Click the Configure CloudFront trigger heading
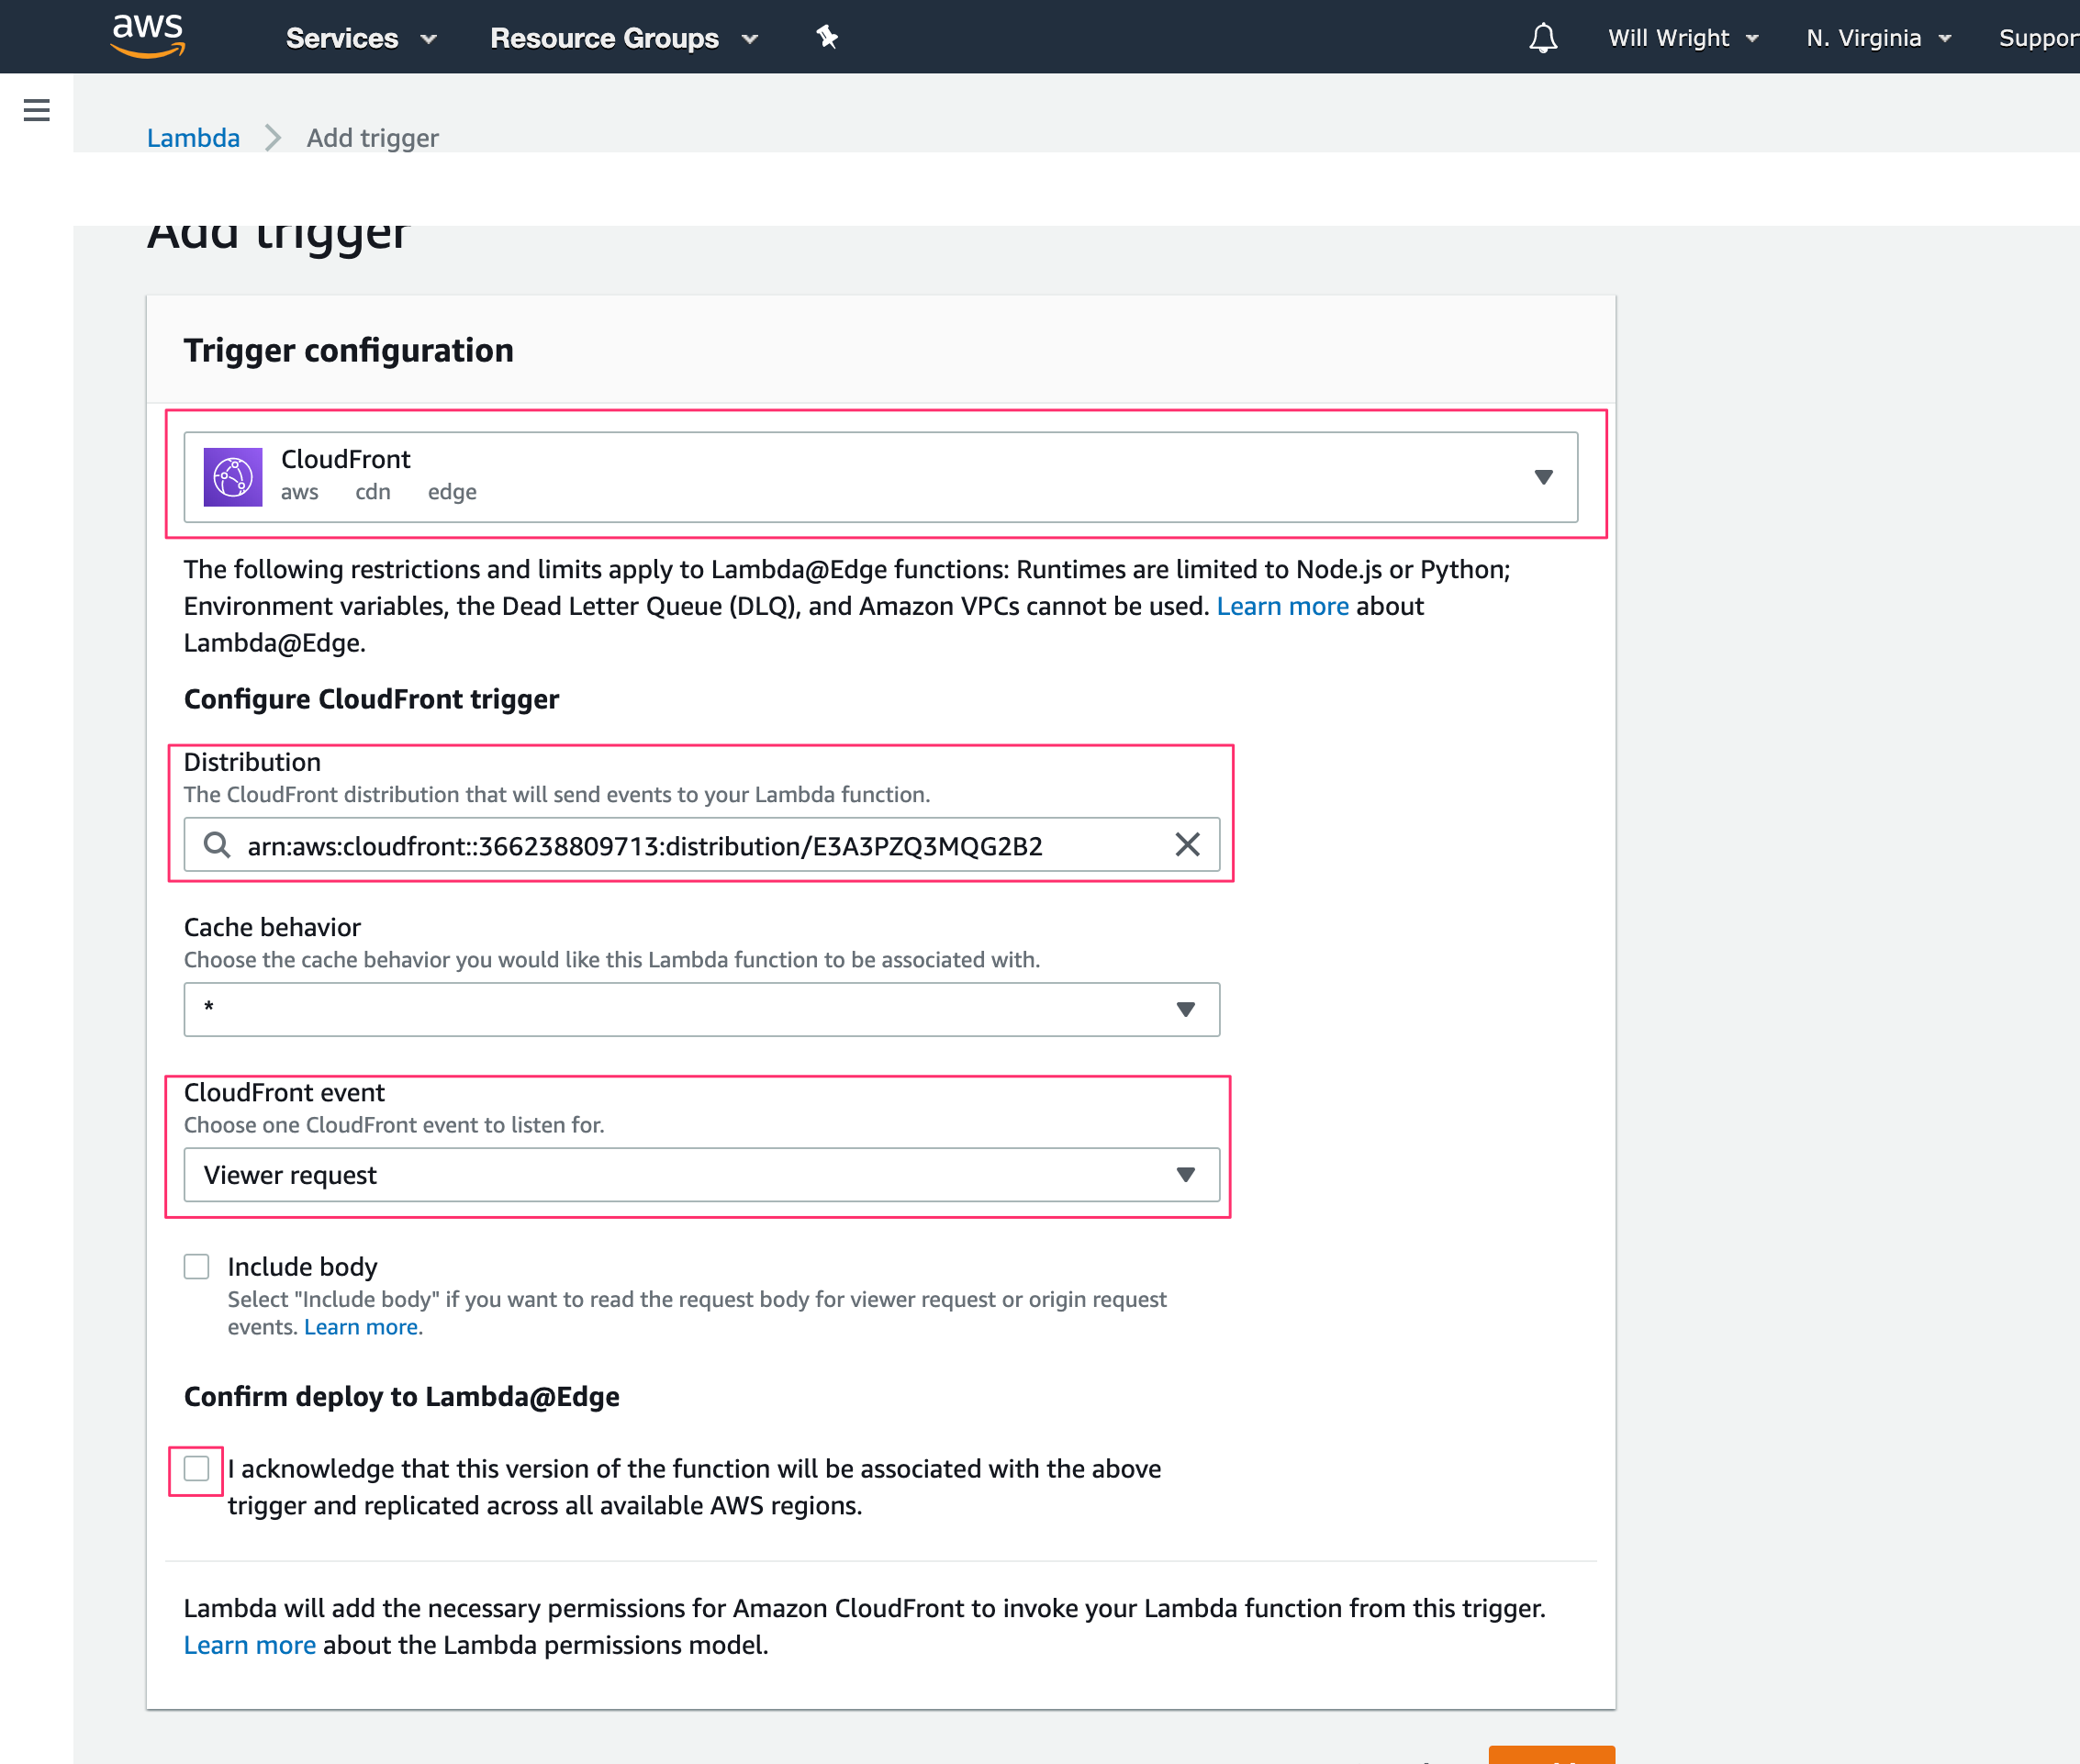2080x1764 pixels. click(x=372, y=699)
